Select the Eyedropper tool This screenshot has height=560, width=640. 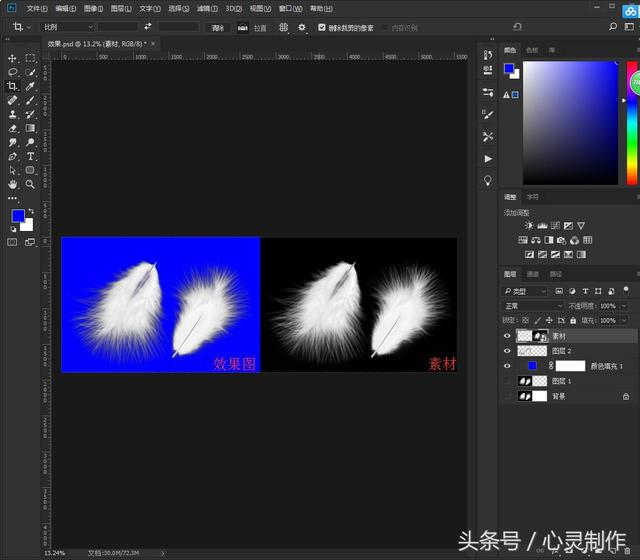(x=30, y=86)
